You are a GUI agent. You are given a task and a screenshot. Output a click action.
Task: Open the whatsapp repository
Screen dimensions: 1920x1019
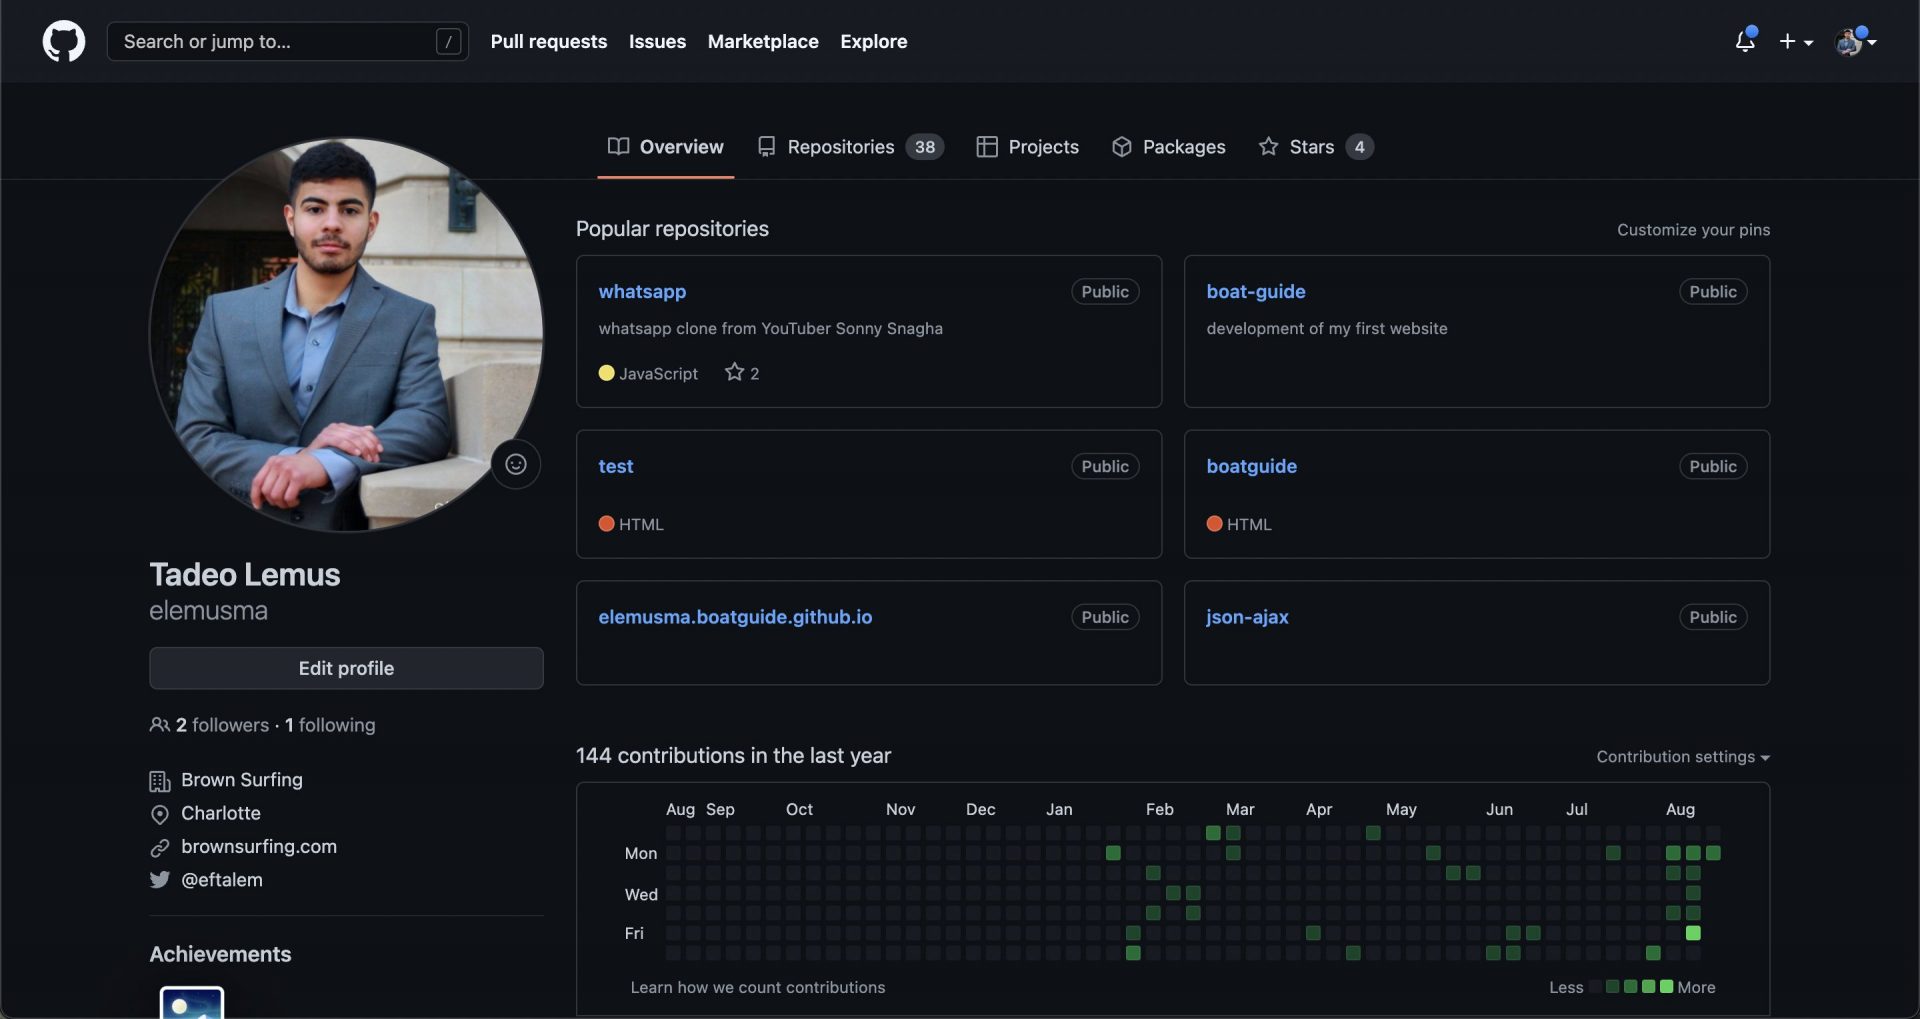point(642,292)
